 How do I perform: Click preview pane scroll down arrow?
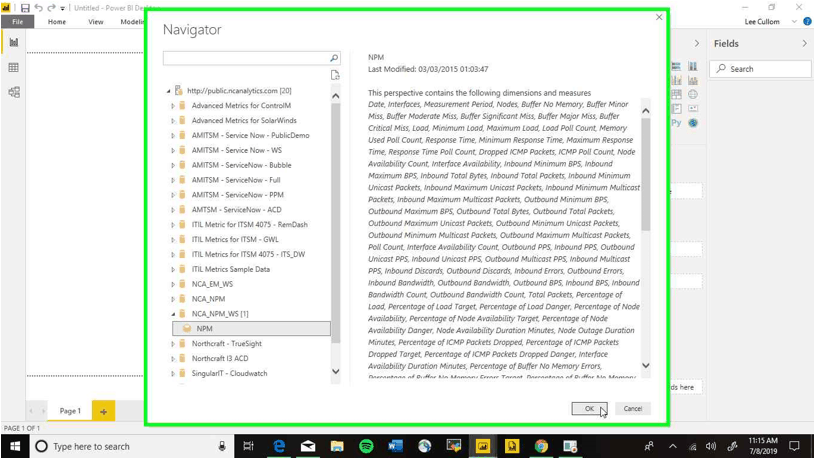pyautogui.click(x=646, y=365)
